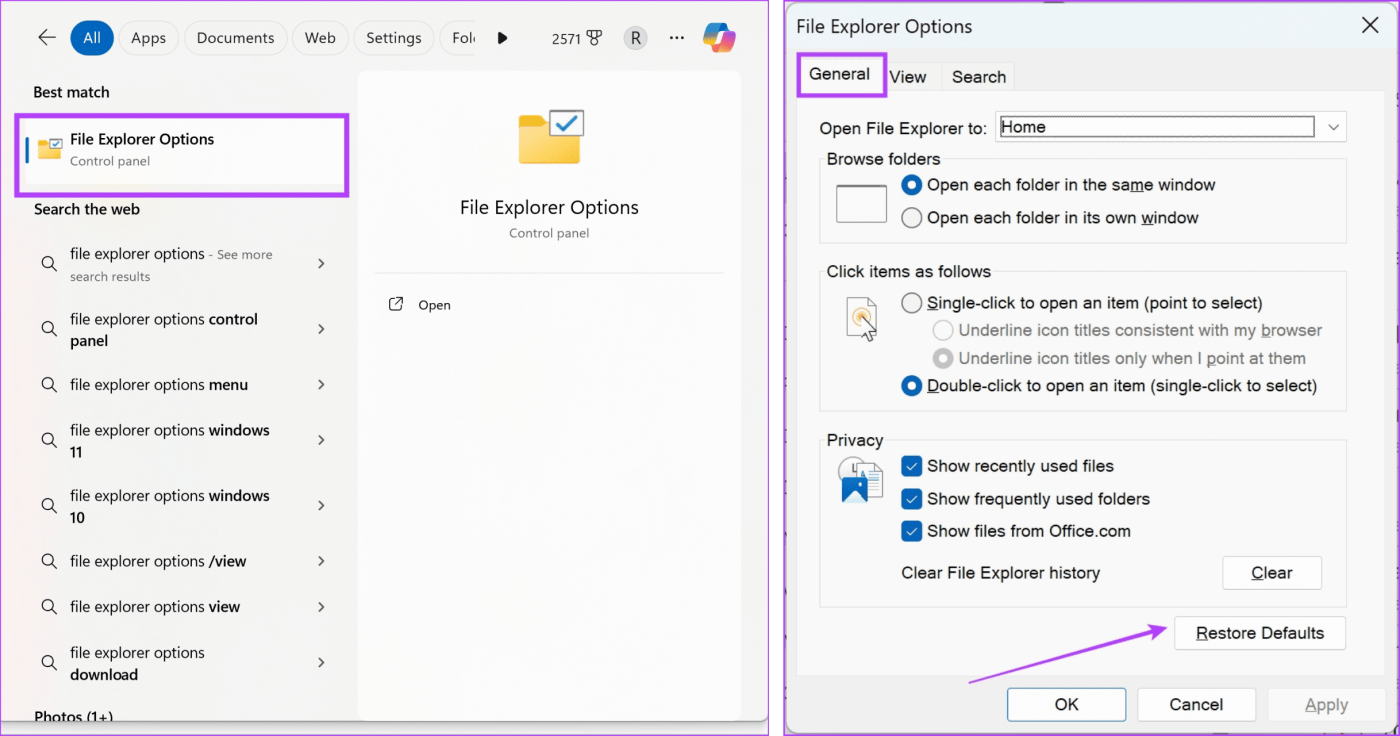Screen dimensions: 1400x736
Task: Click the click-items cursor document icon
Action: pyautogui.click(x=861, y=319)
